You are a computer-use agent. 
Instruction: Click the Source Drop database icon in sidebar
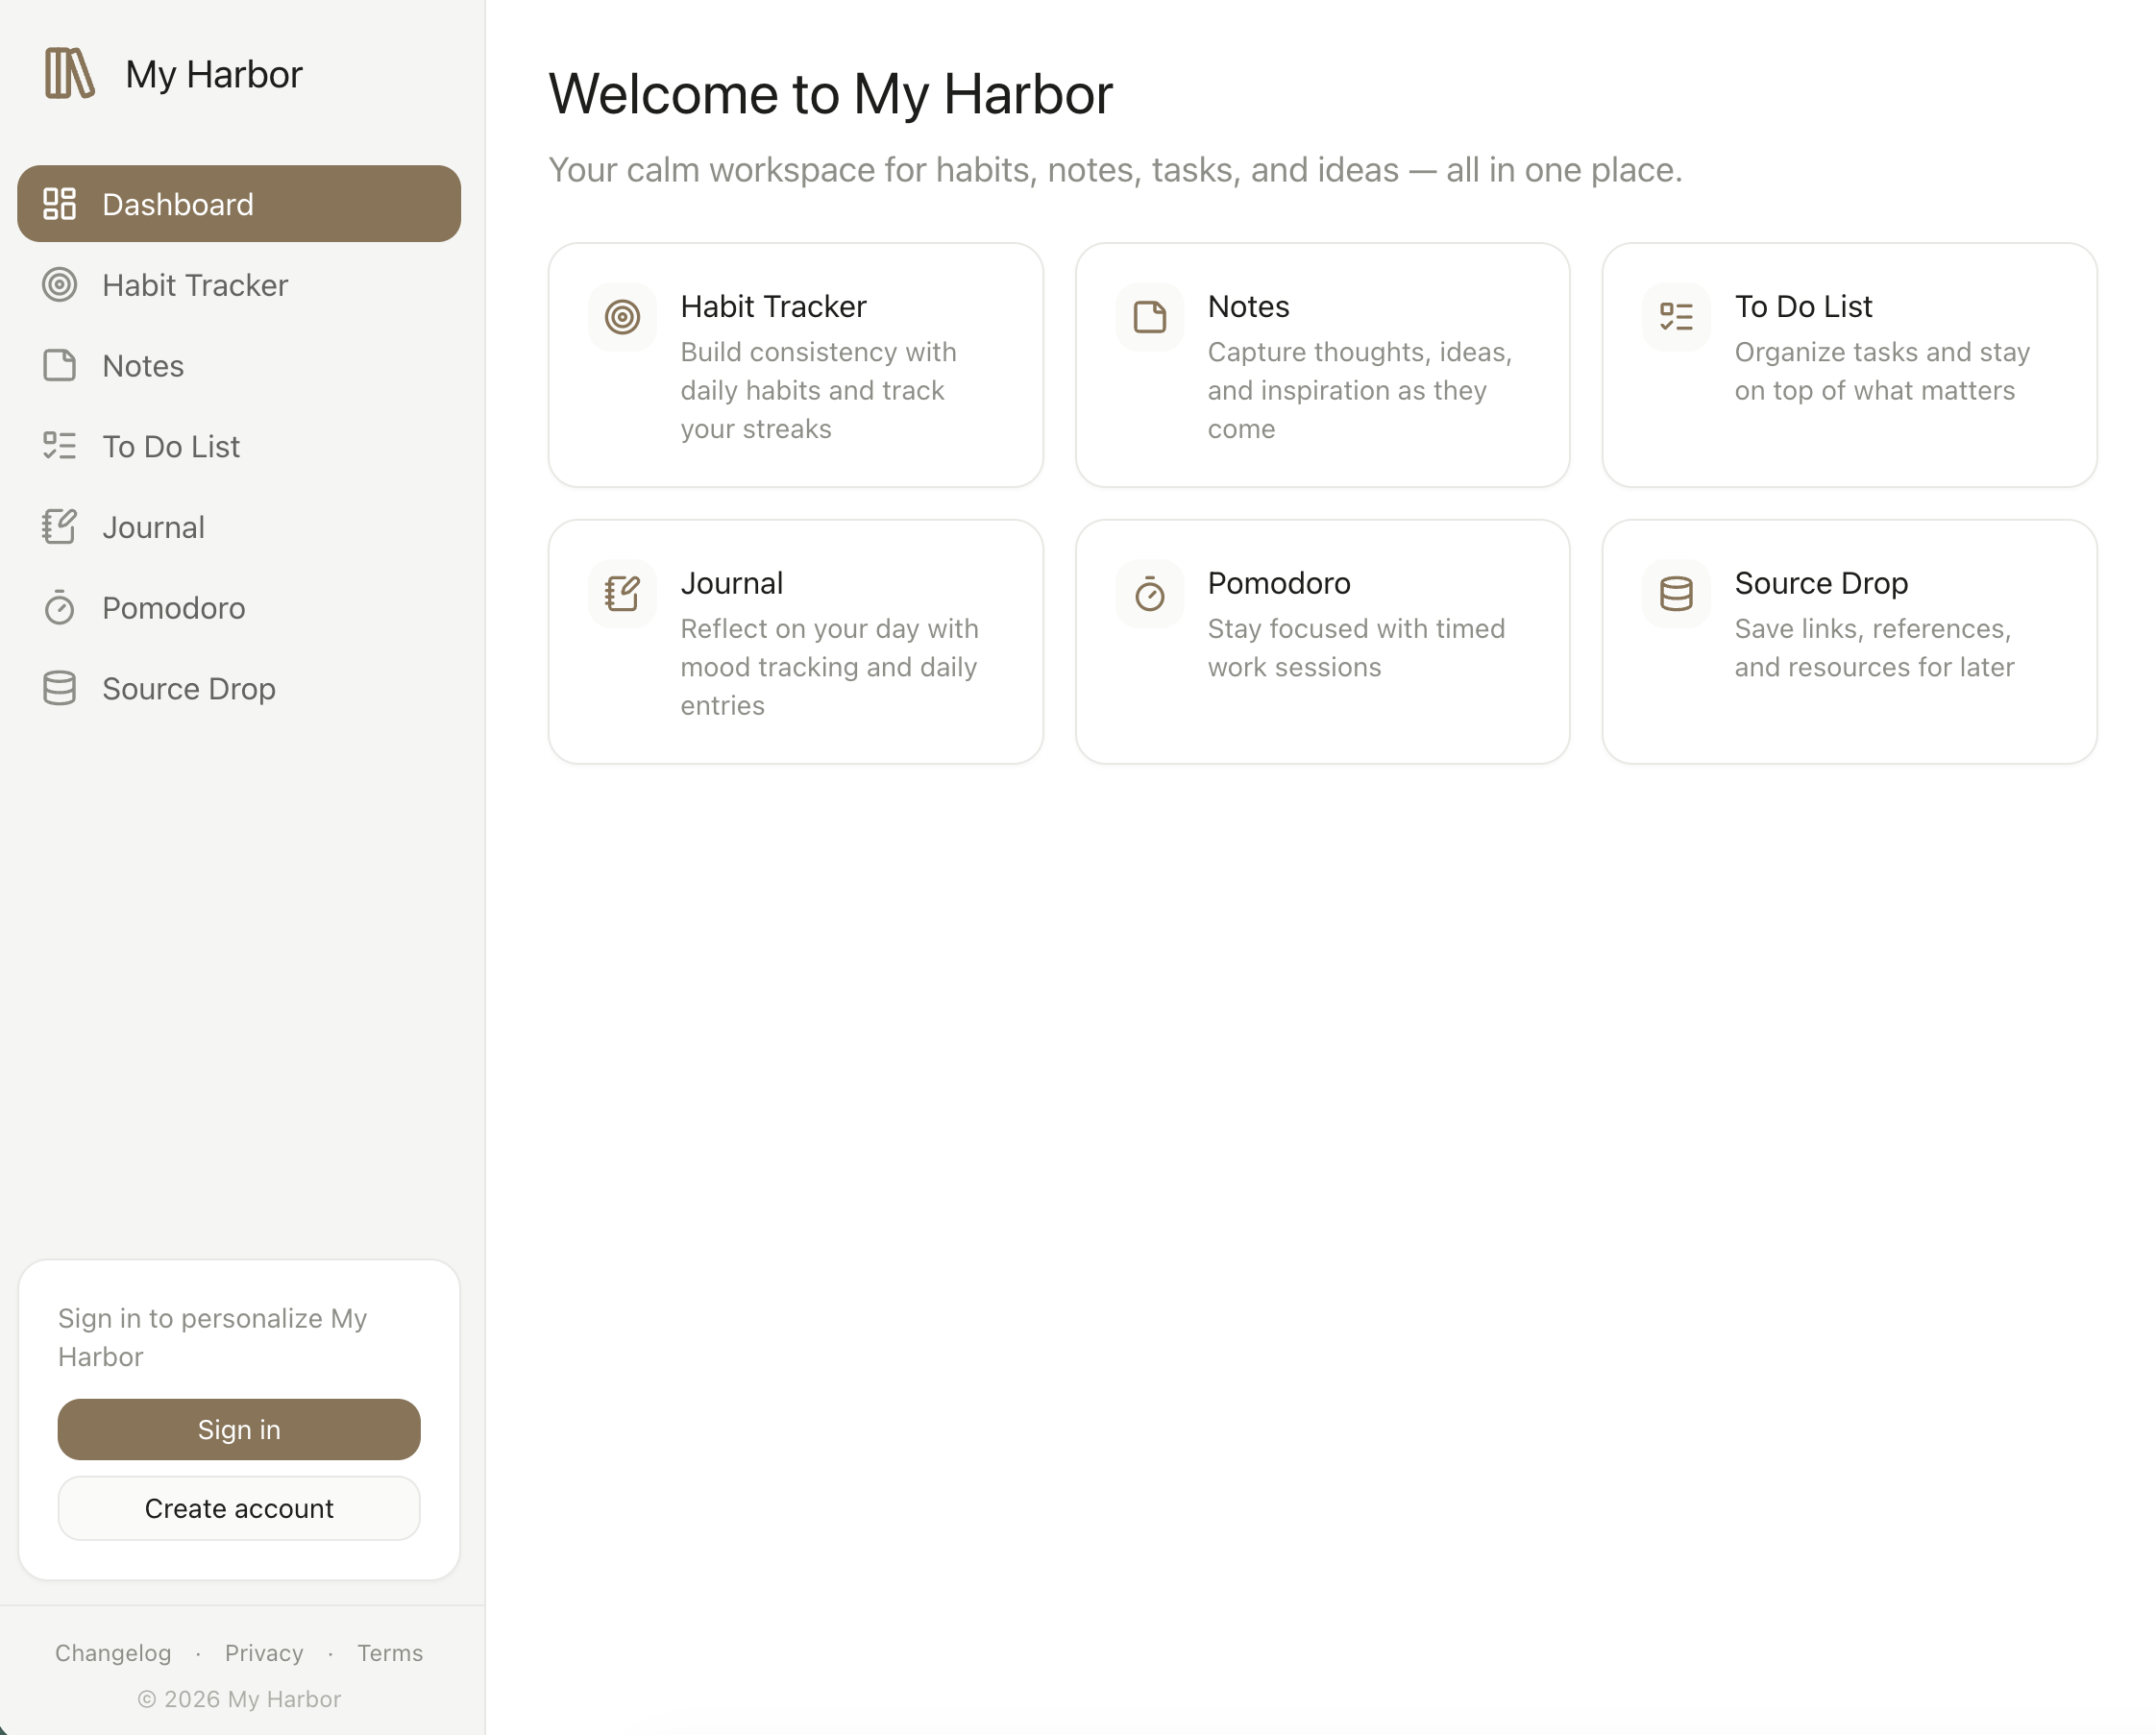tap(59, 689)
